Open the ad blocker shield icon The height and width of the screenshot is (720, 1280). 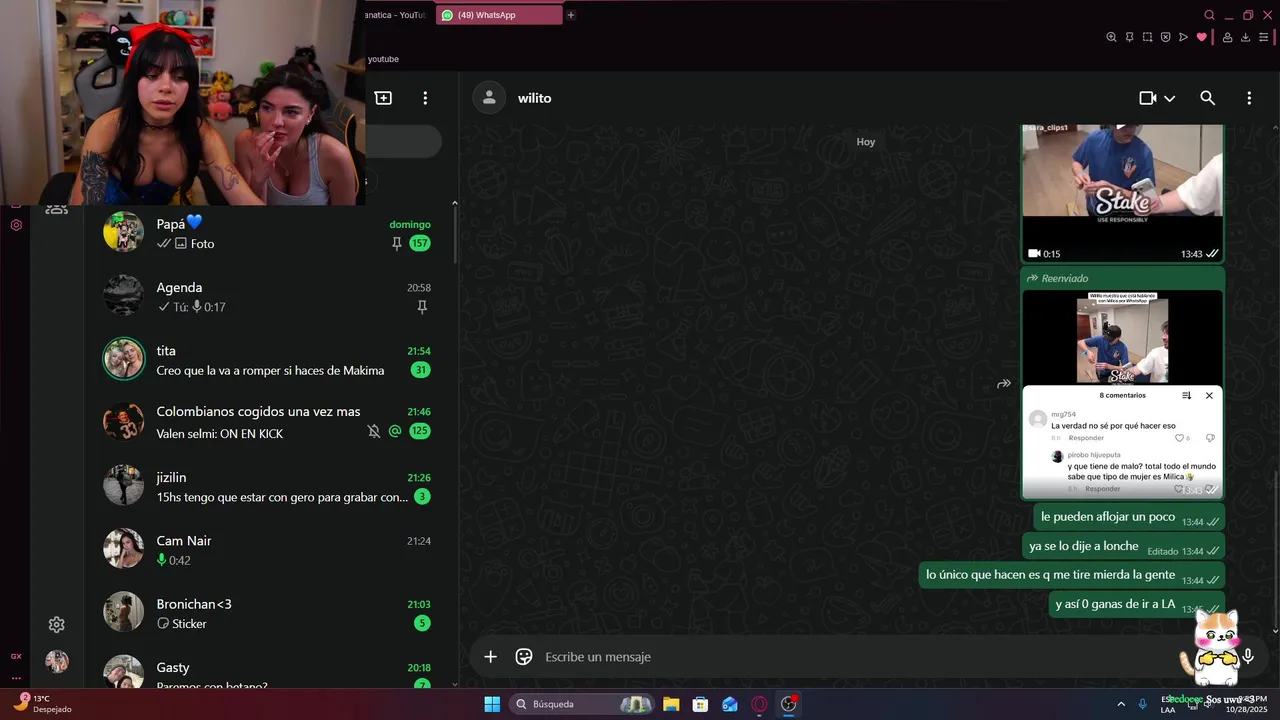coord(1165,37)
